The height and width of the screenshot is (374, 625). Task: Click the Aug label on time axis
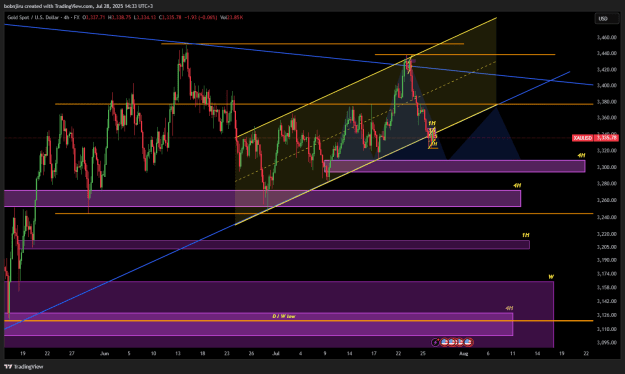coord(464,353)
